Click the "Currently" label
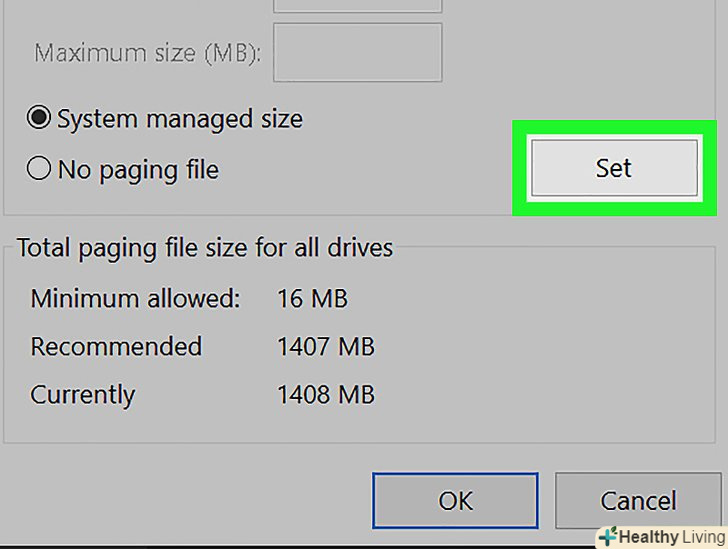This screenshot has width=728, height=549. tap(82, 394)
